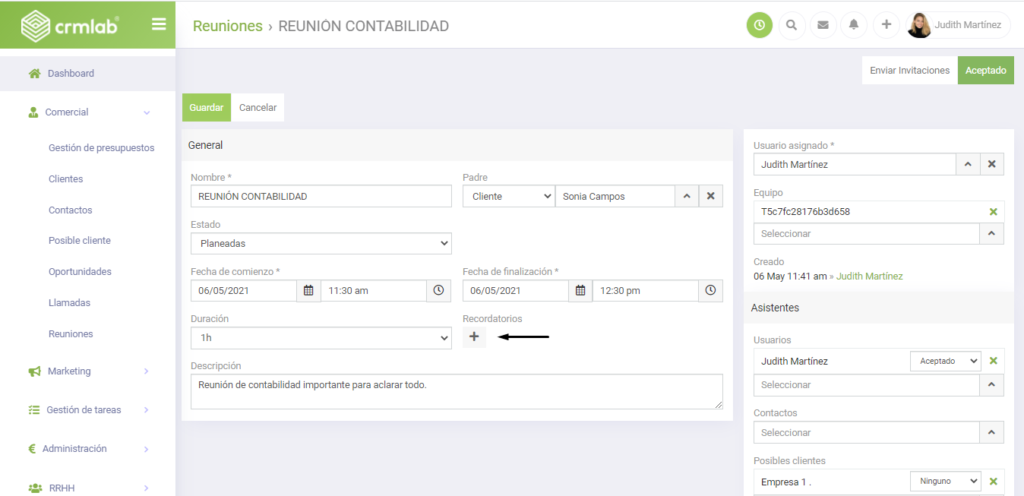Clear the Sonia Campos parent field
Screen dimensions: 1024x496
click(x=710, y=196)
